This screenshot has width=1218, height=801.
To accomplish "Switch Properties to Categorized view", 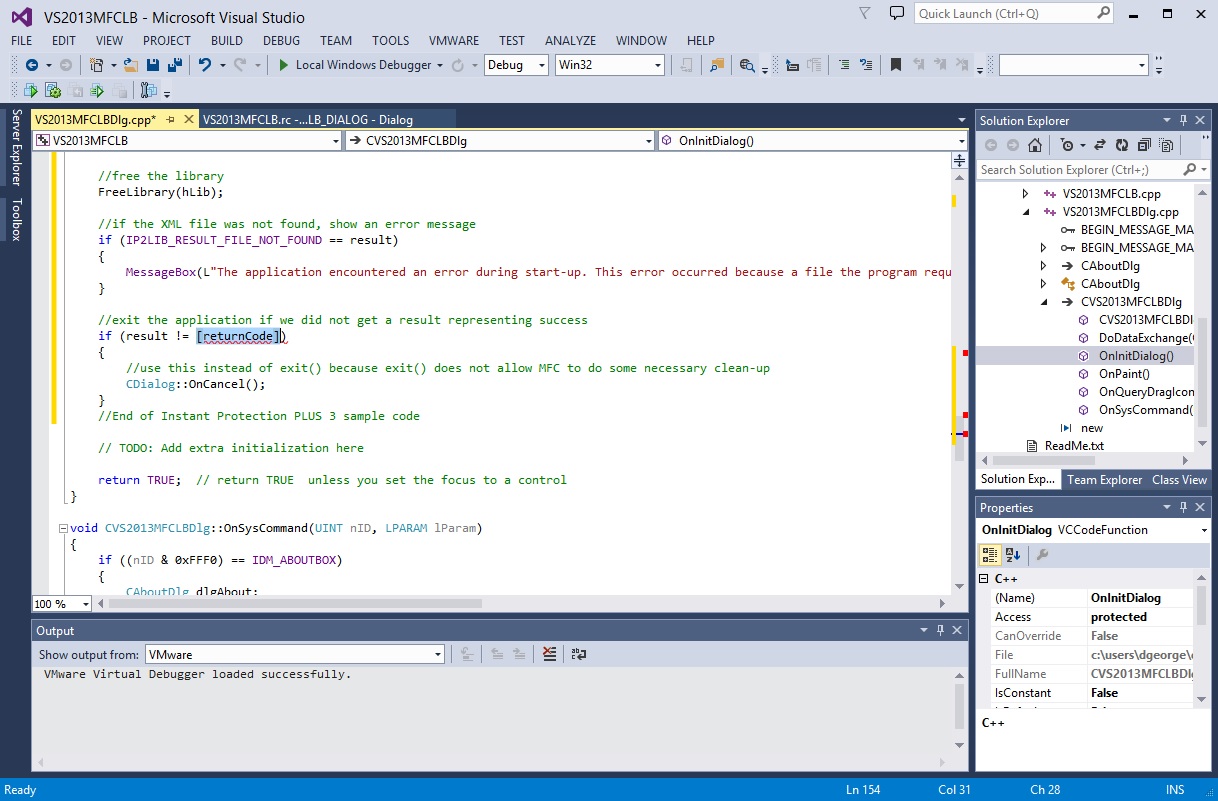I will pos(989,555).
